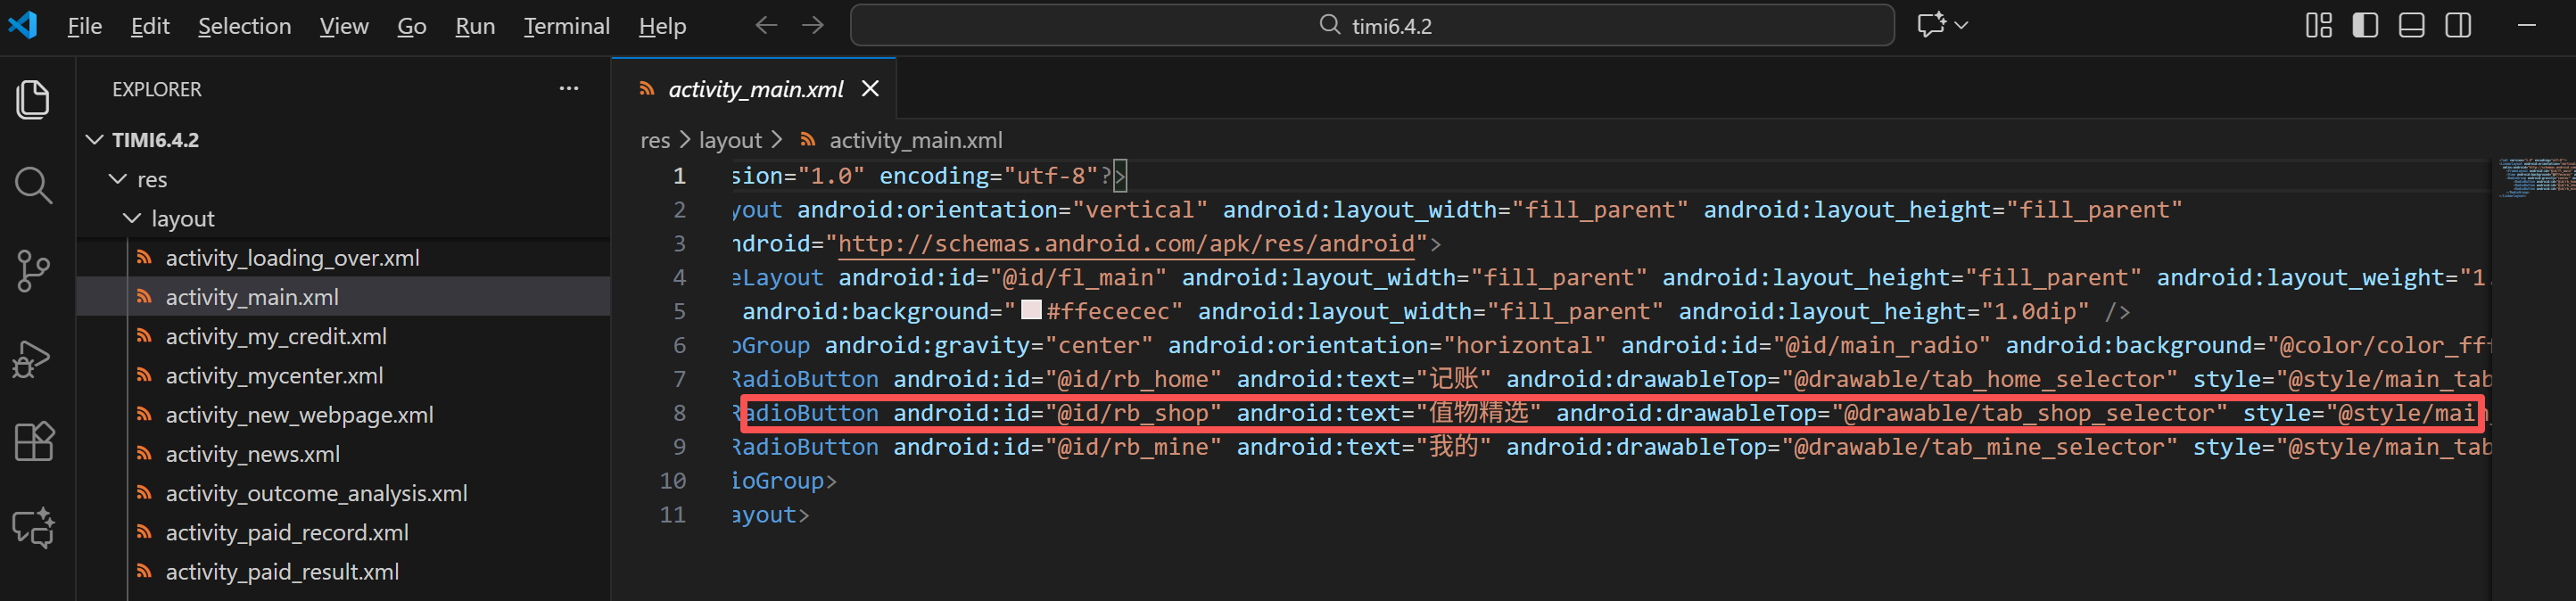Open Source Control view
Image resolution: width=2576 pixels, height=601 pixels.
pos(33,271)
